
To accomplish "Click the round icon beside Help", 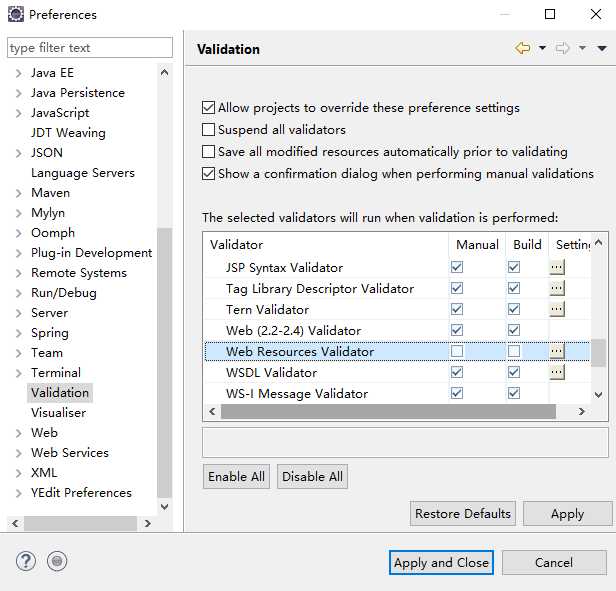I will pyautogui.click(x=57, y=562).
